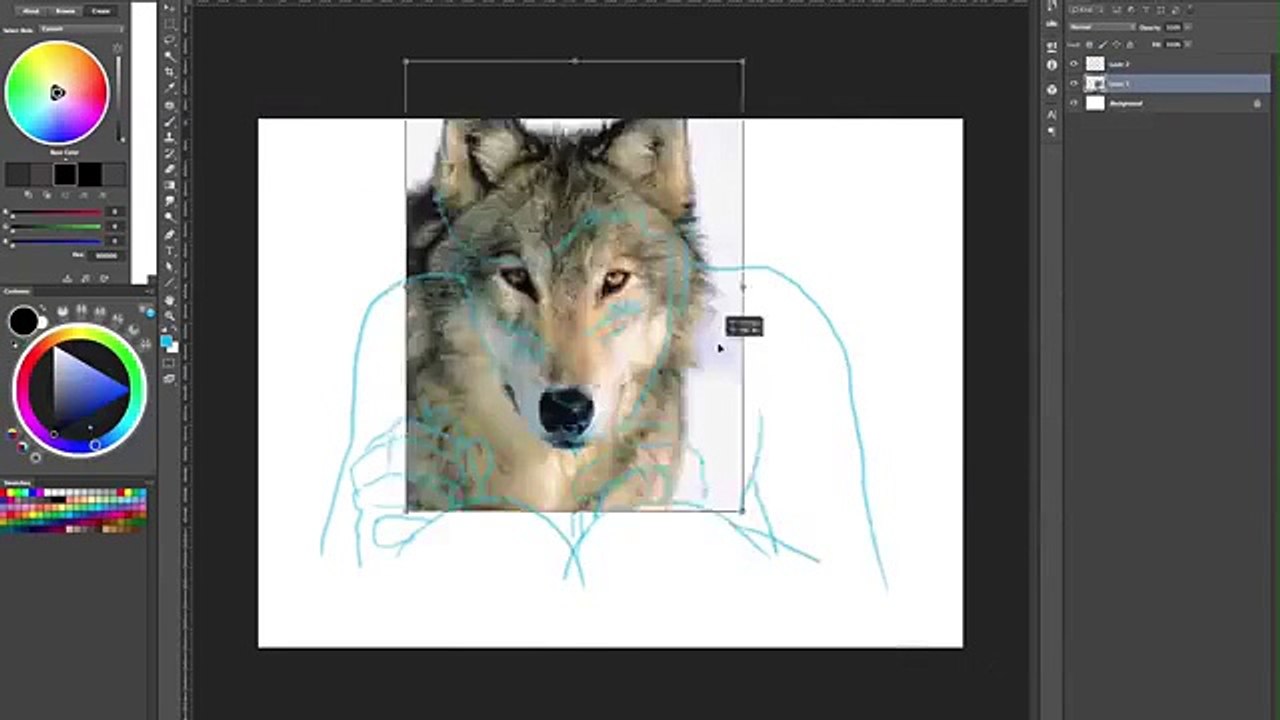Toggle type layer filter icon
The image size is (1280, 720).
pos(1146,10)
